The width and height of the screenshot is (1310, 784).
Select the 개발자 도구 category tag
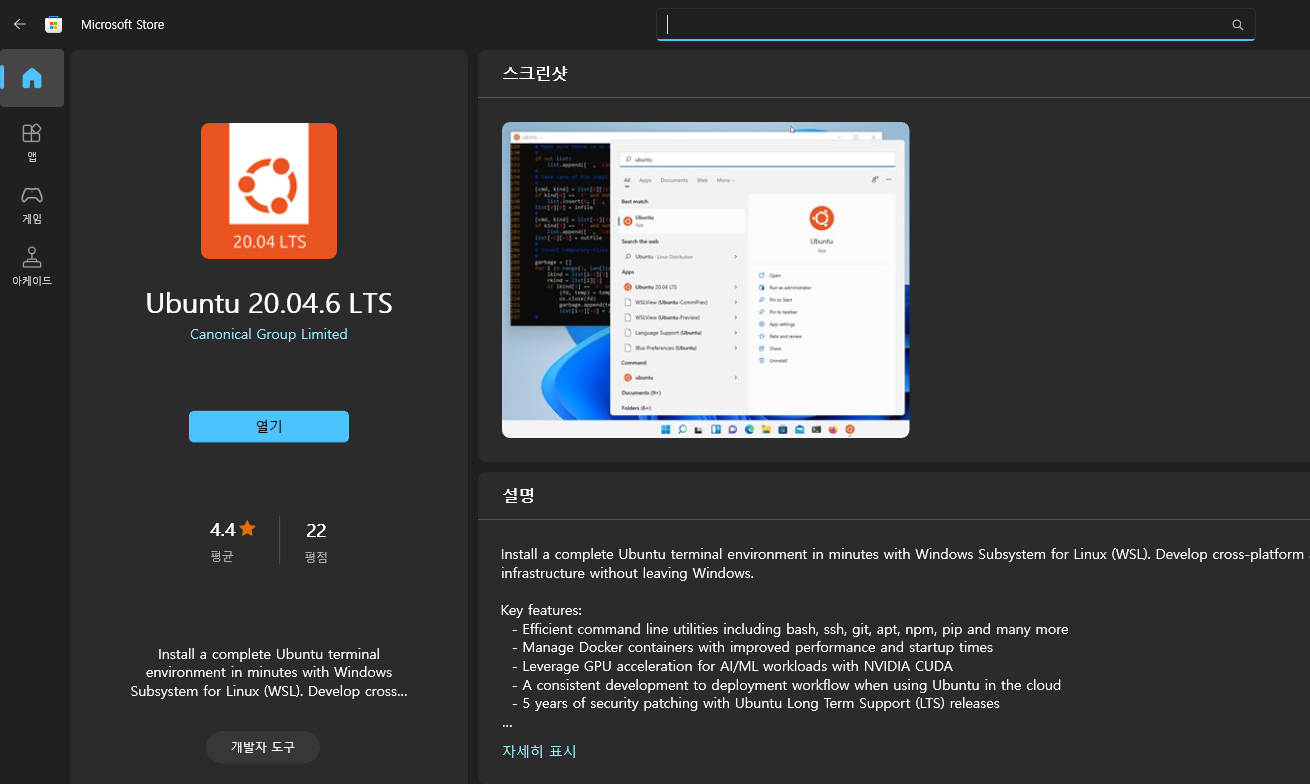click(x=262, y=746)
